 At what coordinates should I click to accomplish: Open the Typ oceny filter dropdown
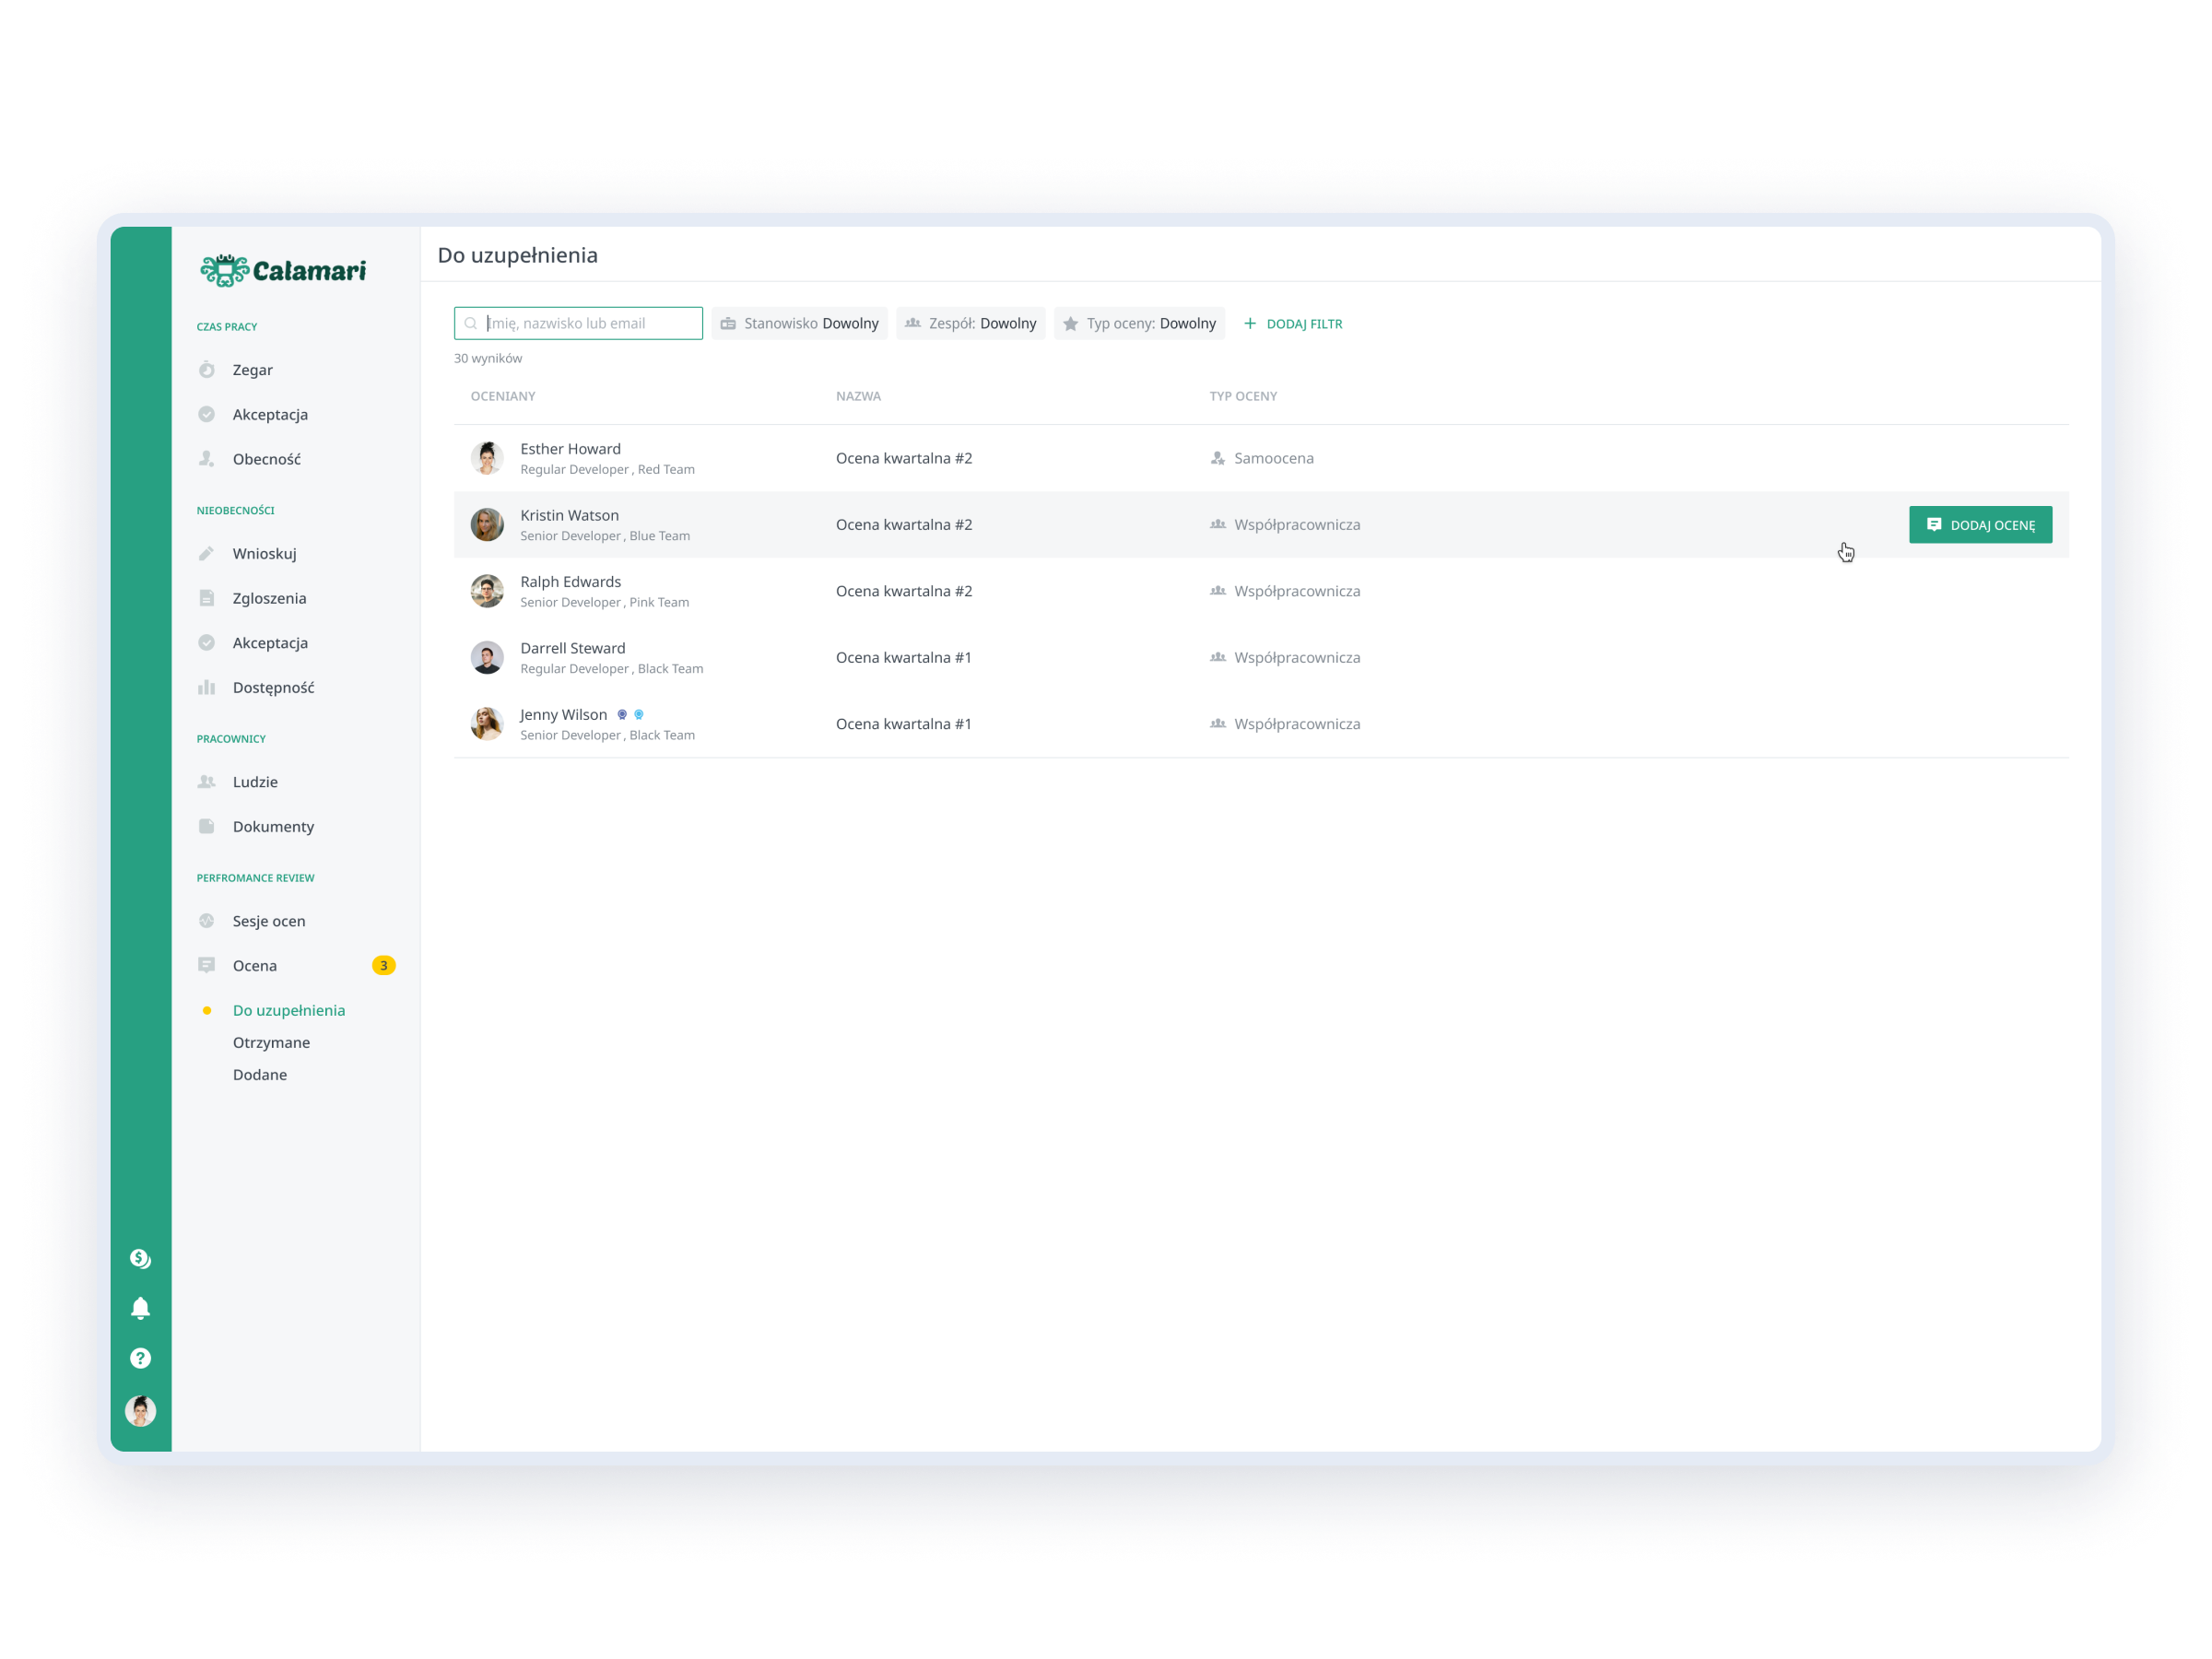pyautogui.click(x=1139, y=324)
